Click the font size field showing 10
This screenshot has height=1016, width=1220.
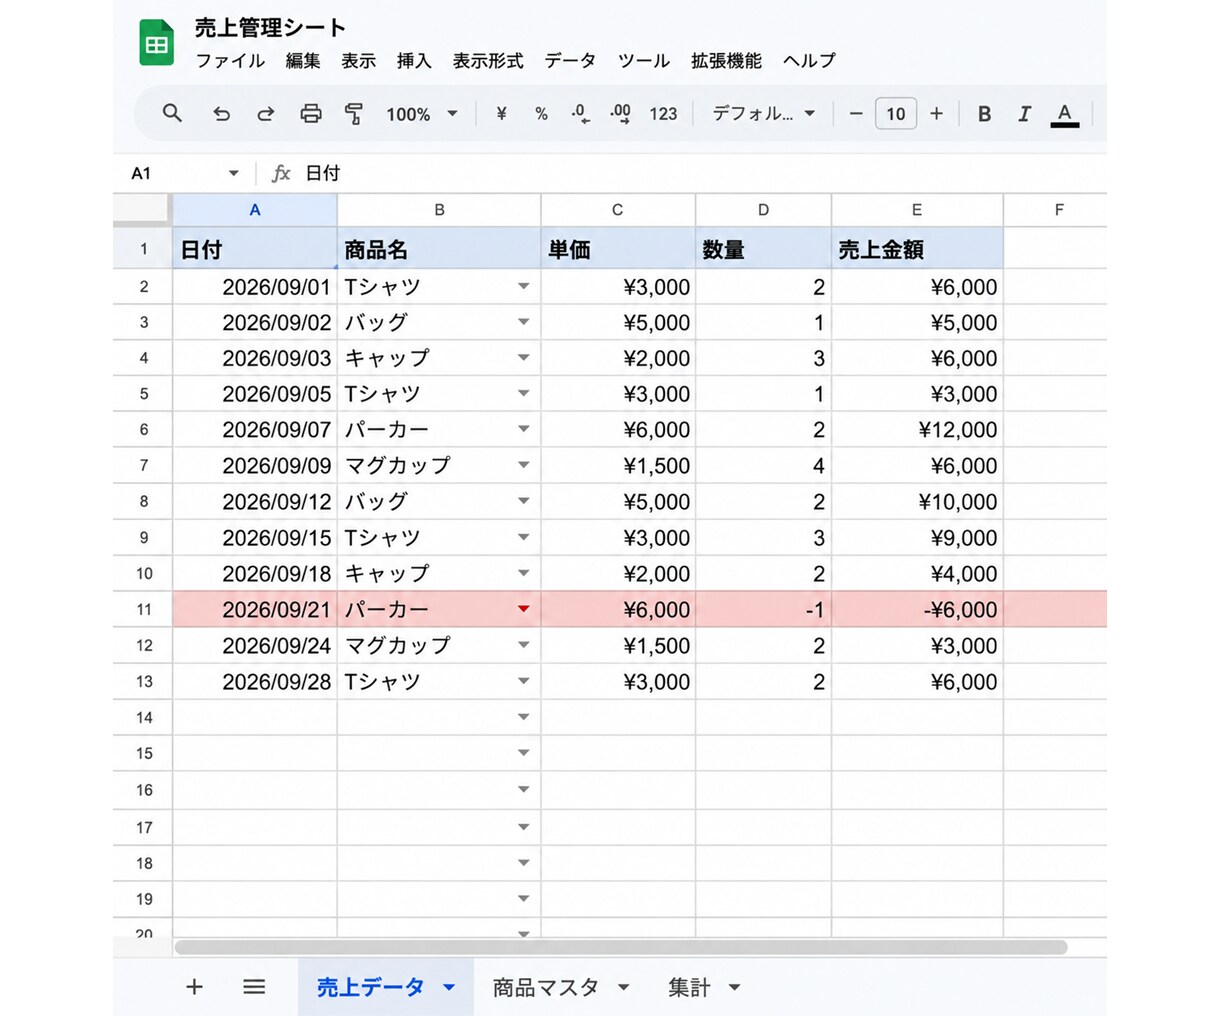pyautogui.click(x=896, y=114)
